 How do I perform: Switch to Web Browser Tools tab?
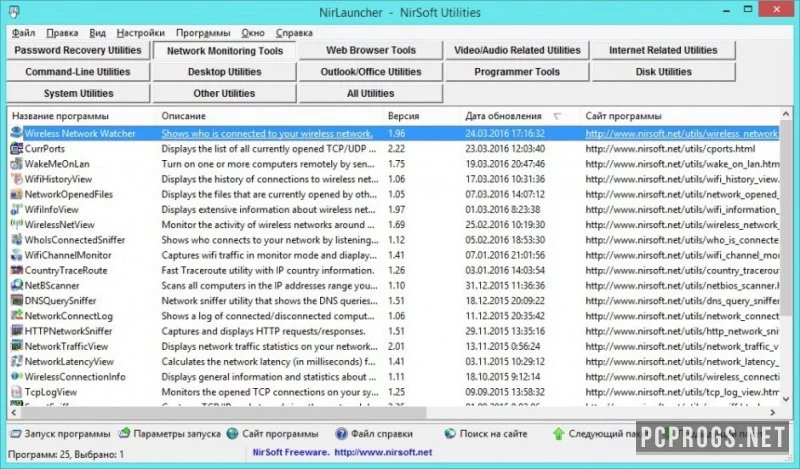(371, 50)
